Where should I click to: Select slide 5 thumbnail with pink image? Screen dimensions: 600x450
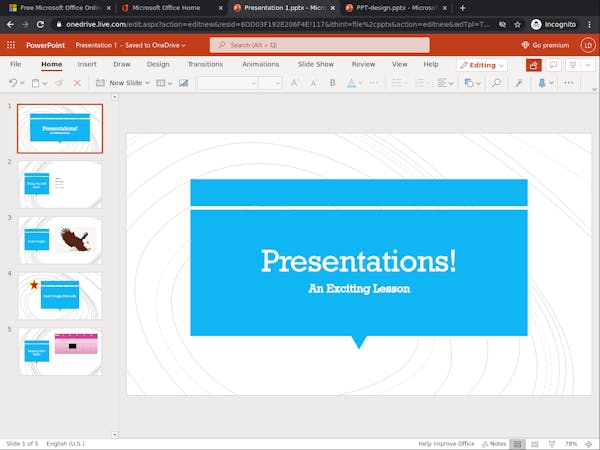60,351
